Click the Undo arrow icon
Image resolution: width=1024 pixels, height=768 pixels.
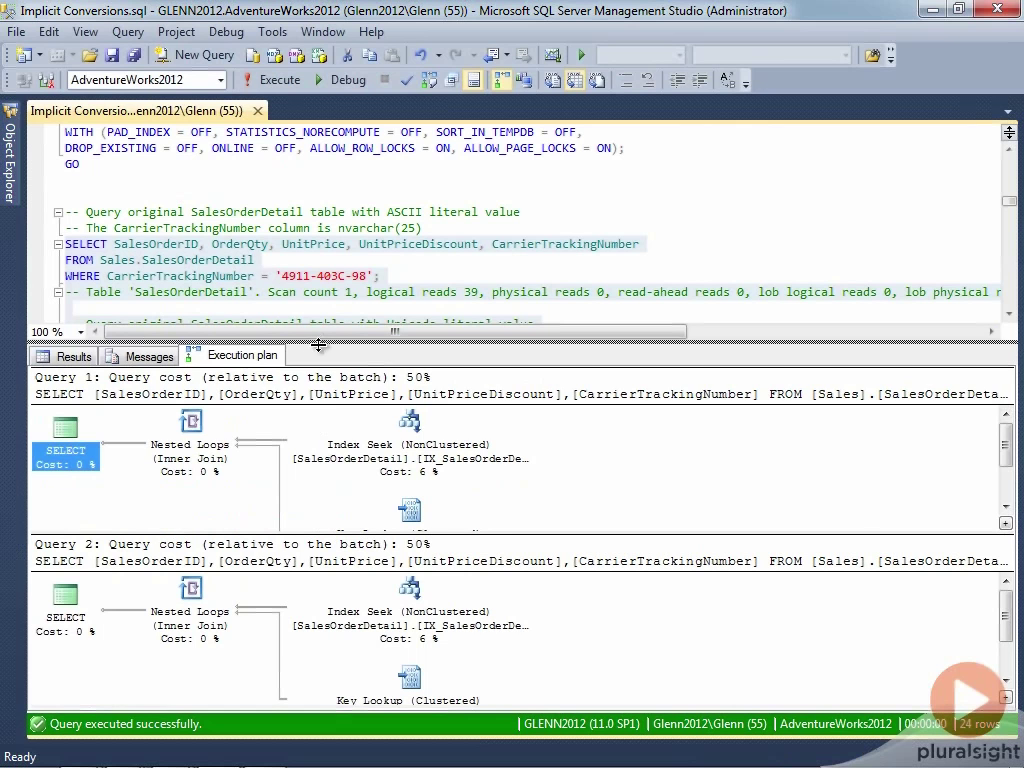click(x=421, y=56)
